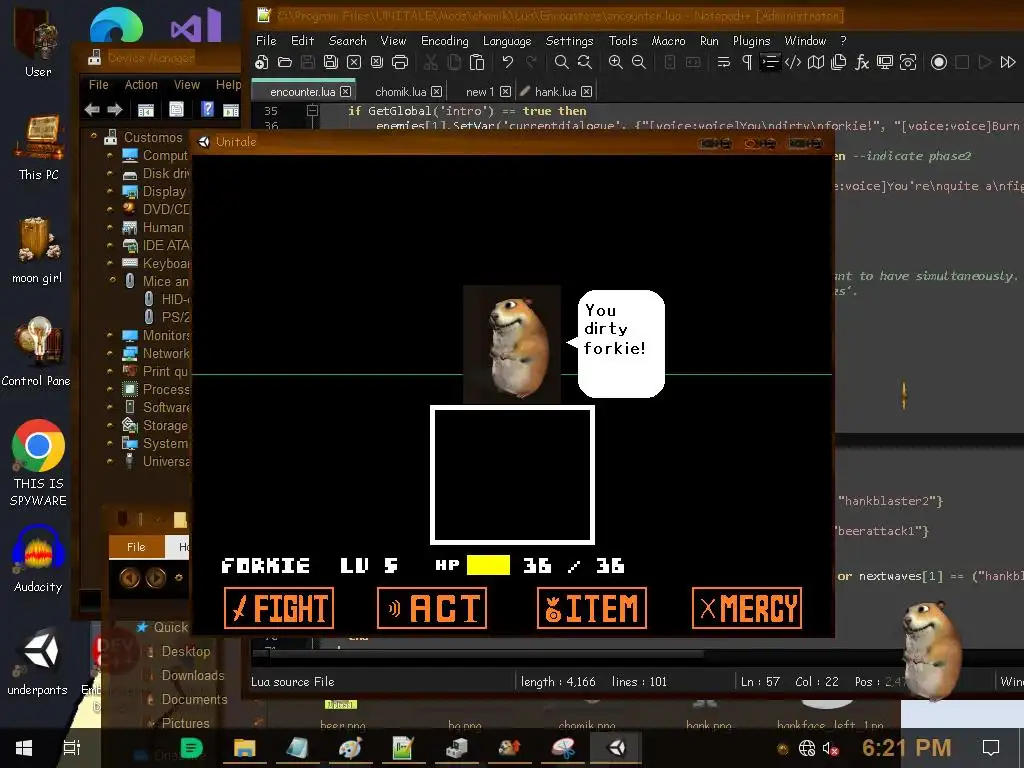
Task: Close the hank.lua tab with its X
Action: [x=586, y=91]
